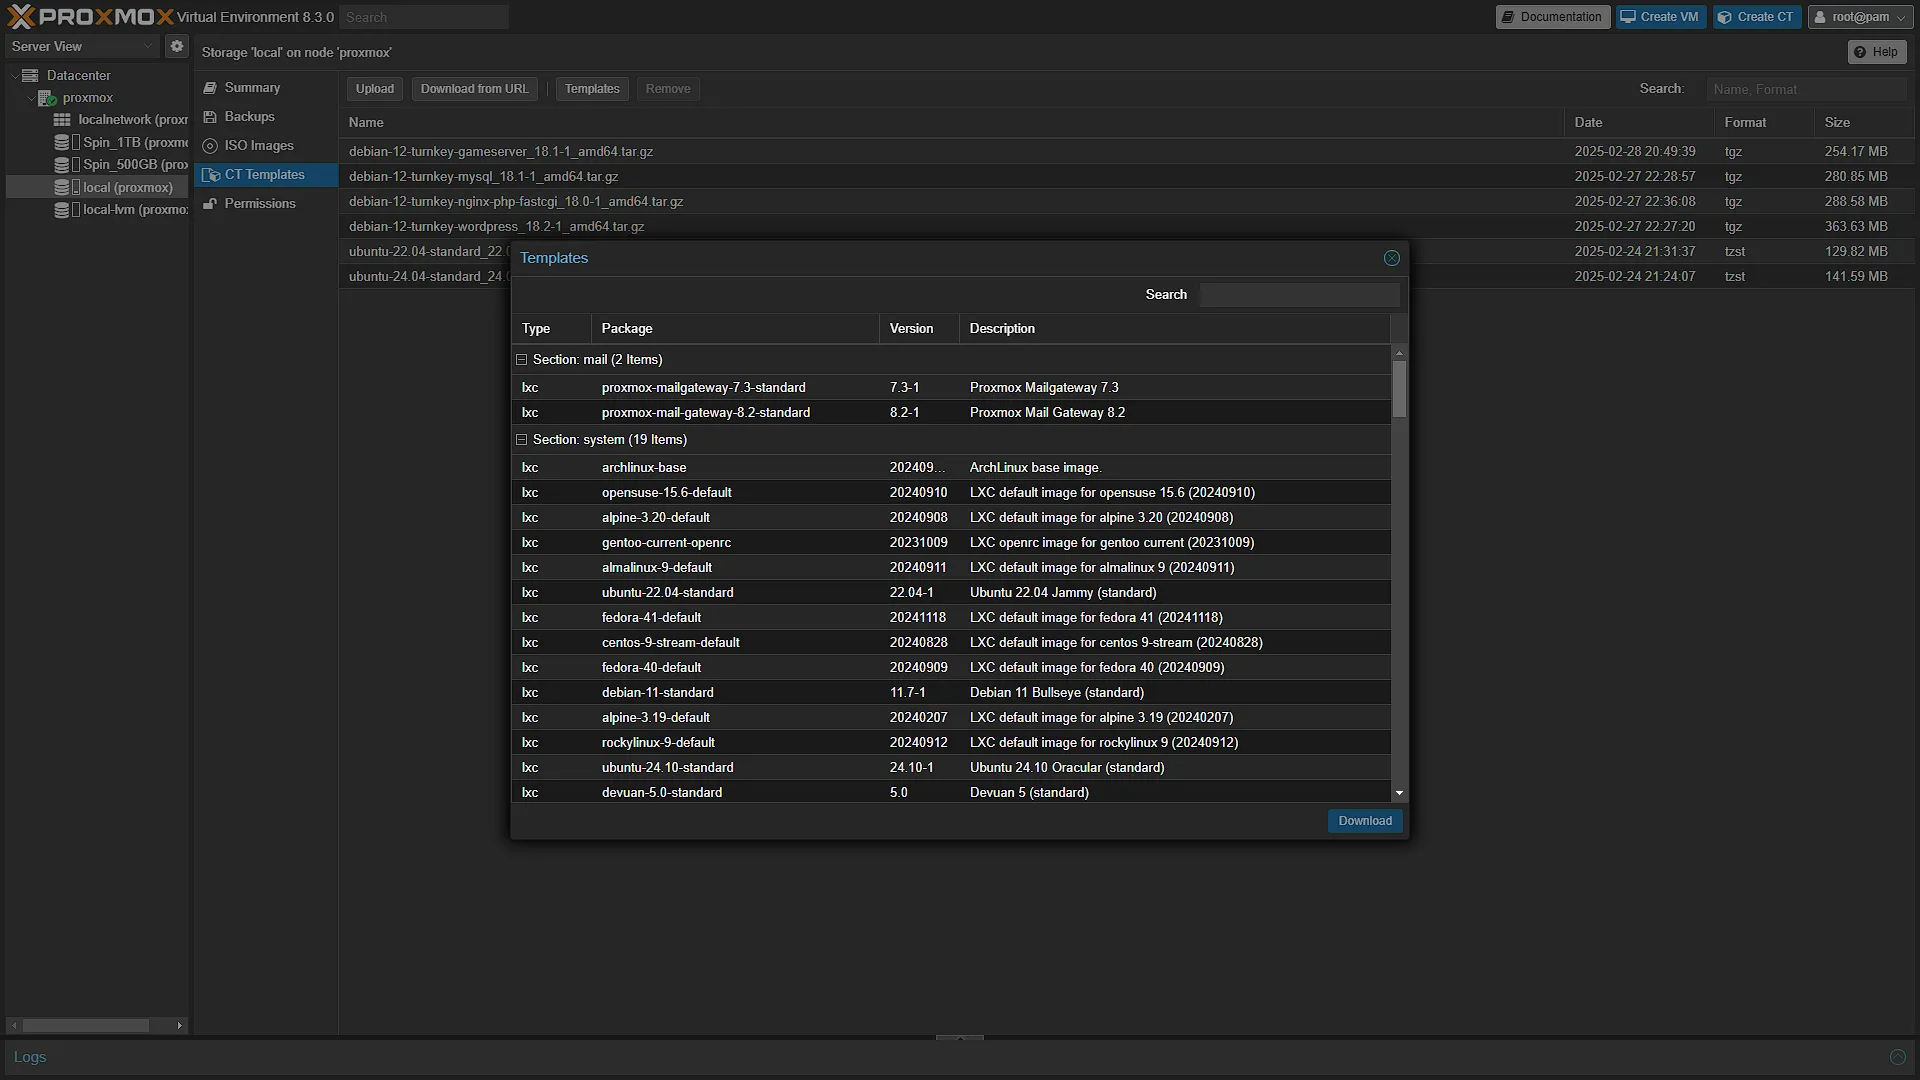
Task: Collapse the Section: system group
Action: coord(521,439)
